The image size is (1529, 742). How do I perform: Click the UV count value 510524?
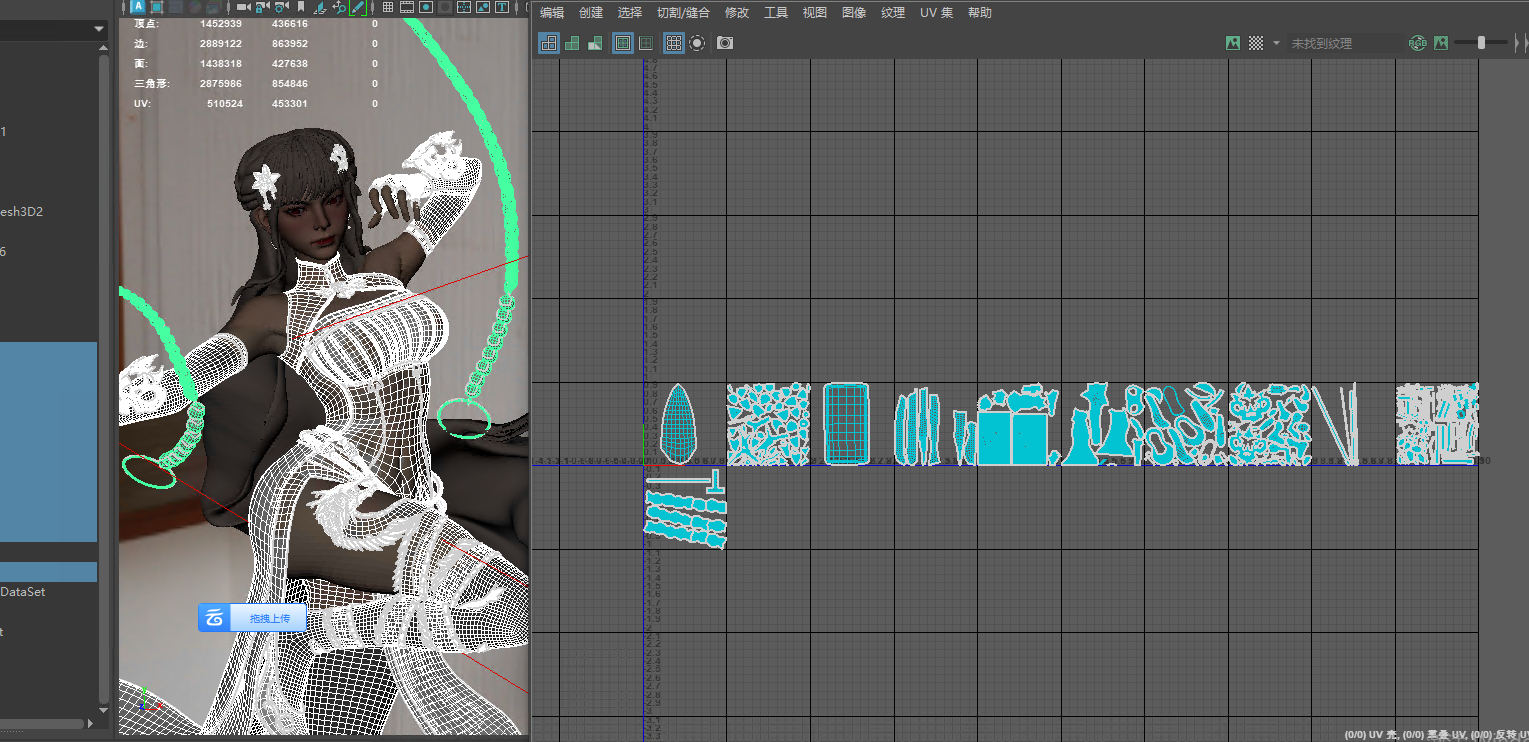click(x=225, y=103)
